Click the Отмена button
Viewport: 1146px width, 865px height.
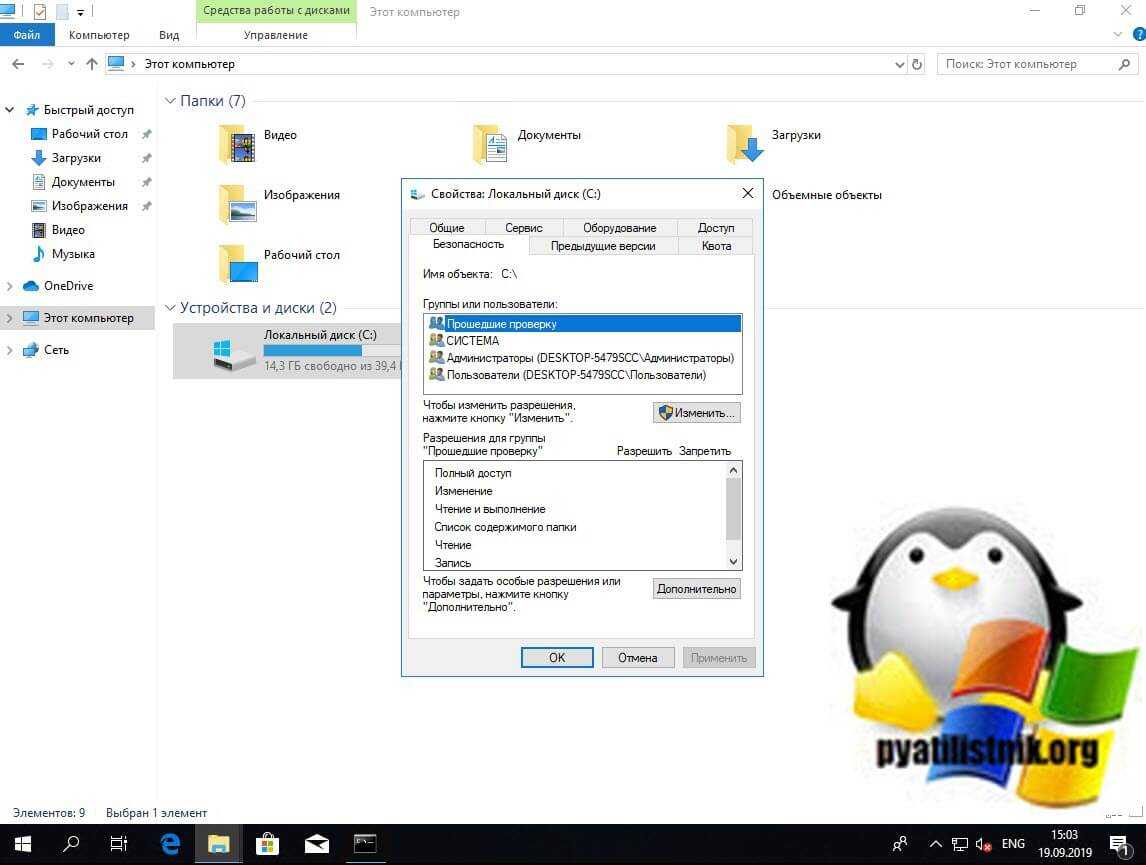point(637,658)
